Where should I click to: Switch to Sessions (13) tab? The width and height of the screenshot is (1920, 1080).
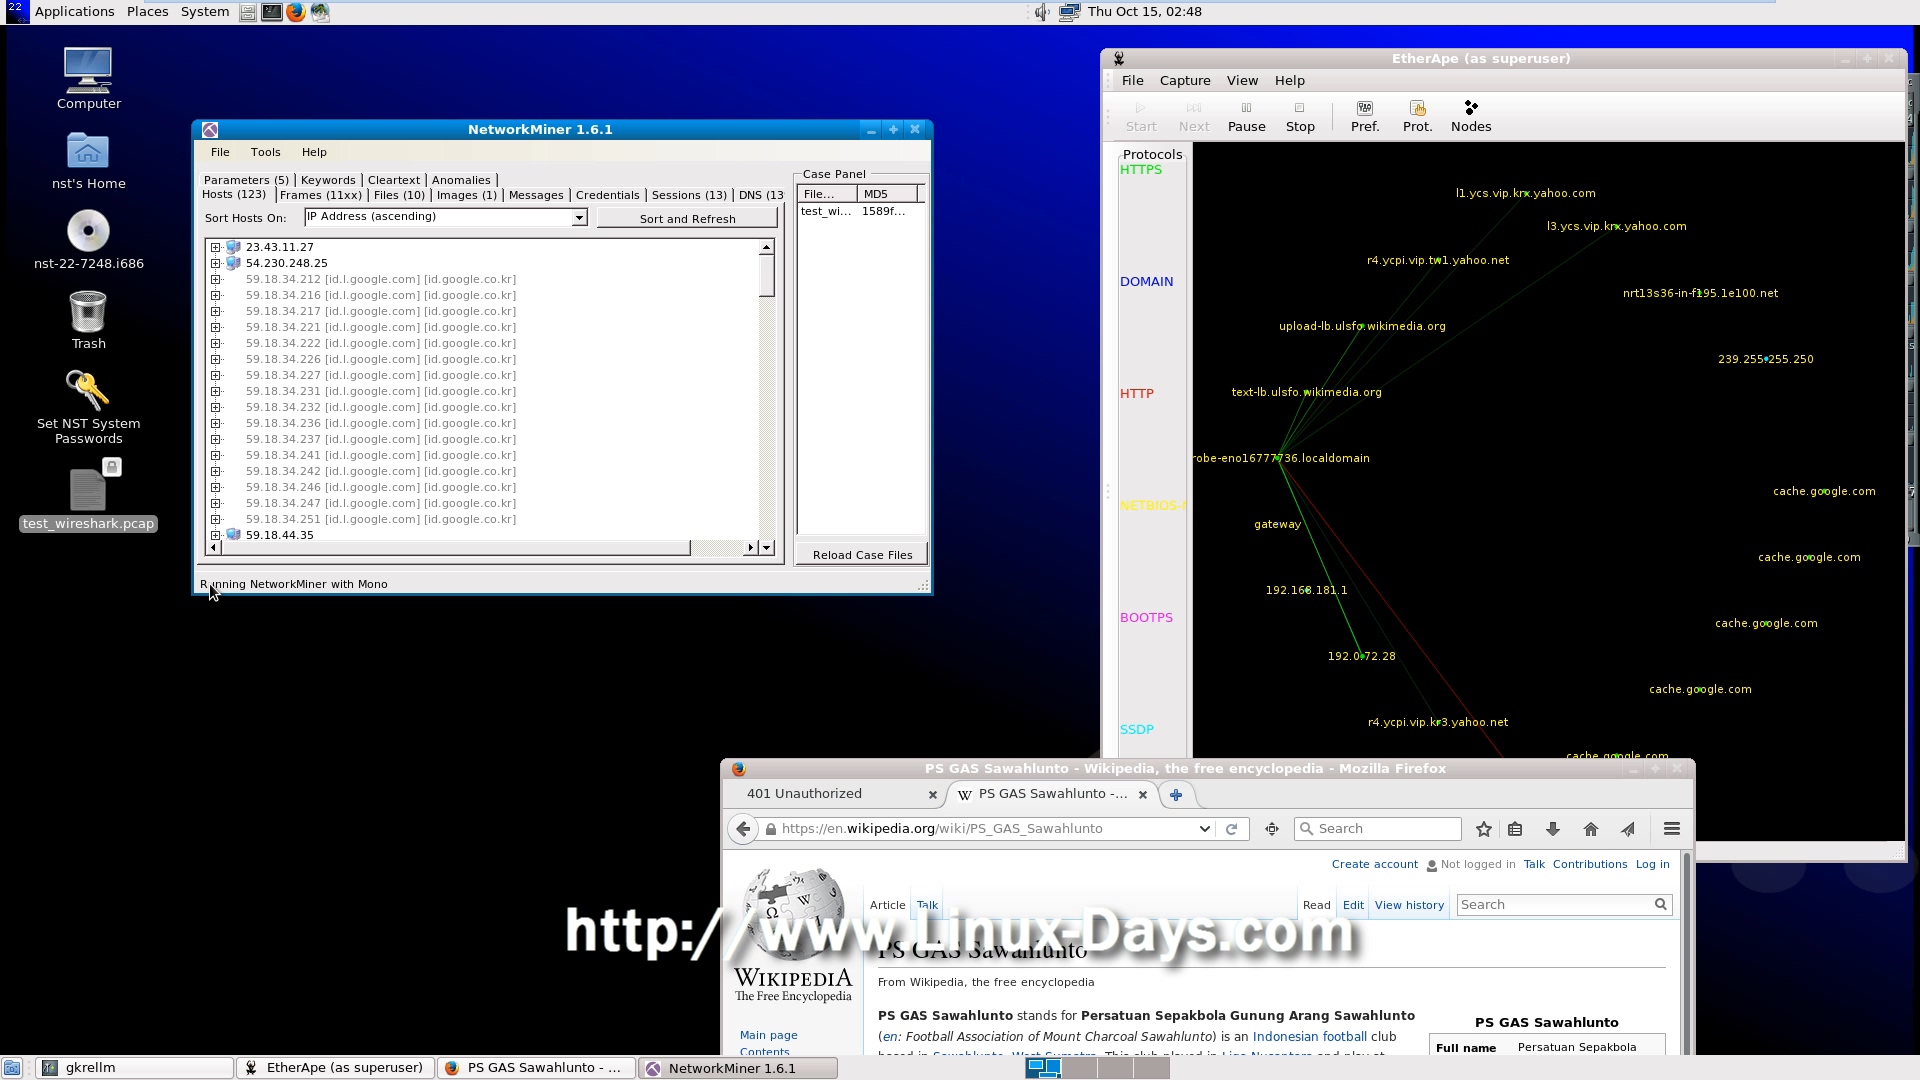pos(689,195)
